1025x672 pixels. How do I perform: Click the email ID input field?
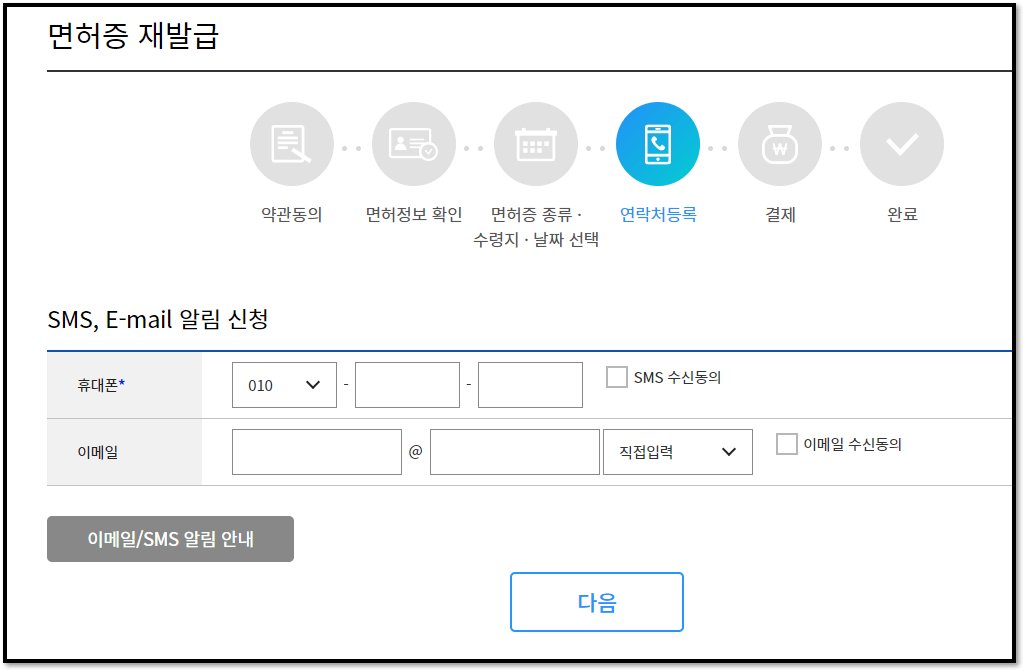point(315,451)
